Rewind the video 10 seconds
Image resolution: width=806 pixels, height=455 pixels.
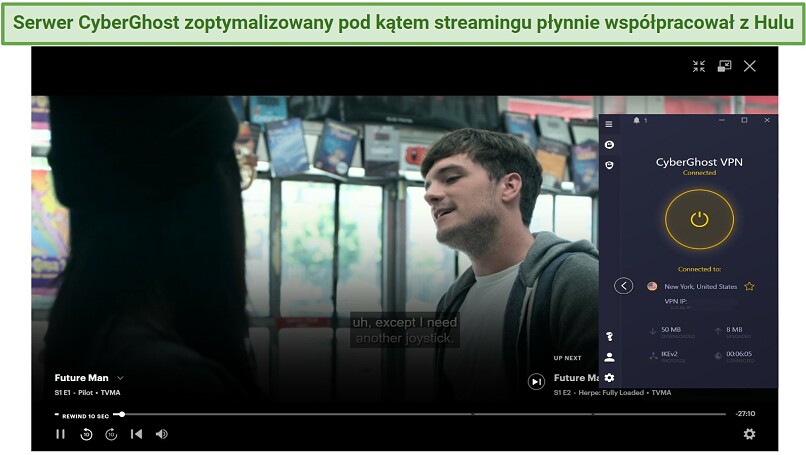86,434
